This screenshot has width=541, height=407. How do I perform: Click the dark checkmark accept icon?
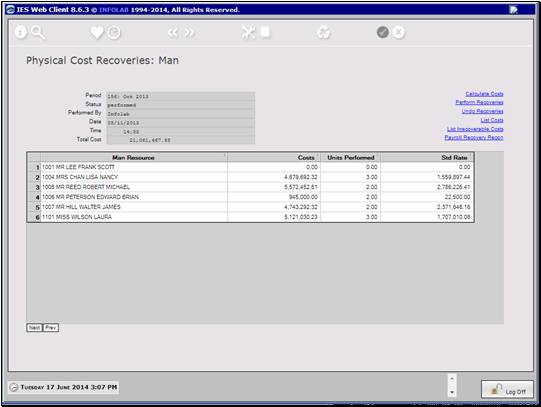(x=383, y=32)
